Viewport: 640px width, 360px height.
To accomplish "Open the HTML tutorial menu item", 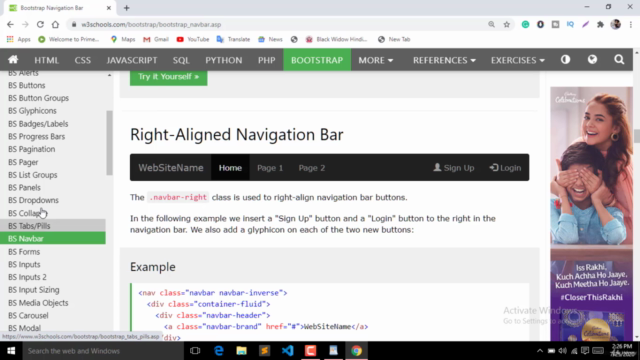I will point(47,60).
